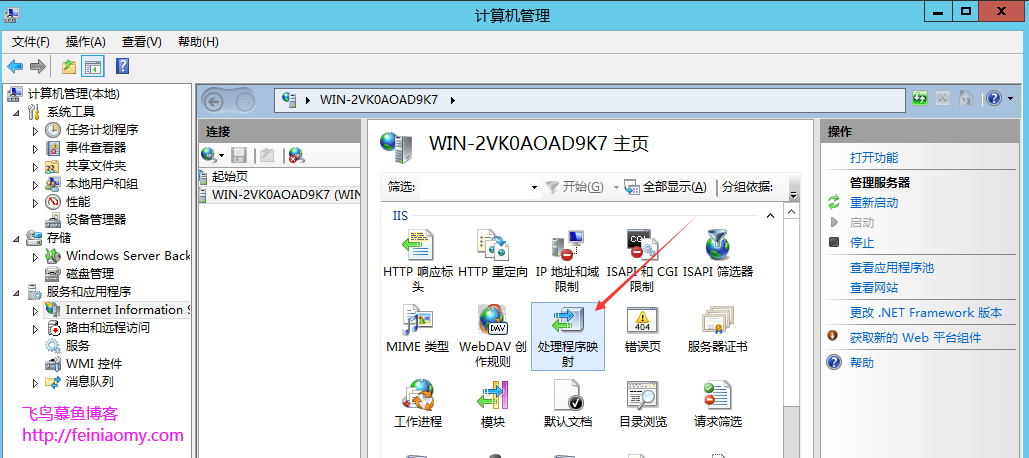Select 设备管理器 in the tree
Image resolution: width=1029 pixels, height=458 pixels.
click(x=96, y=220)
